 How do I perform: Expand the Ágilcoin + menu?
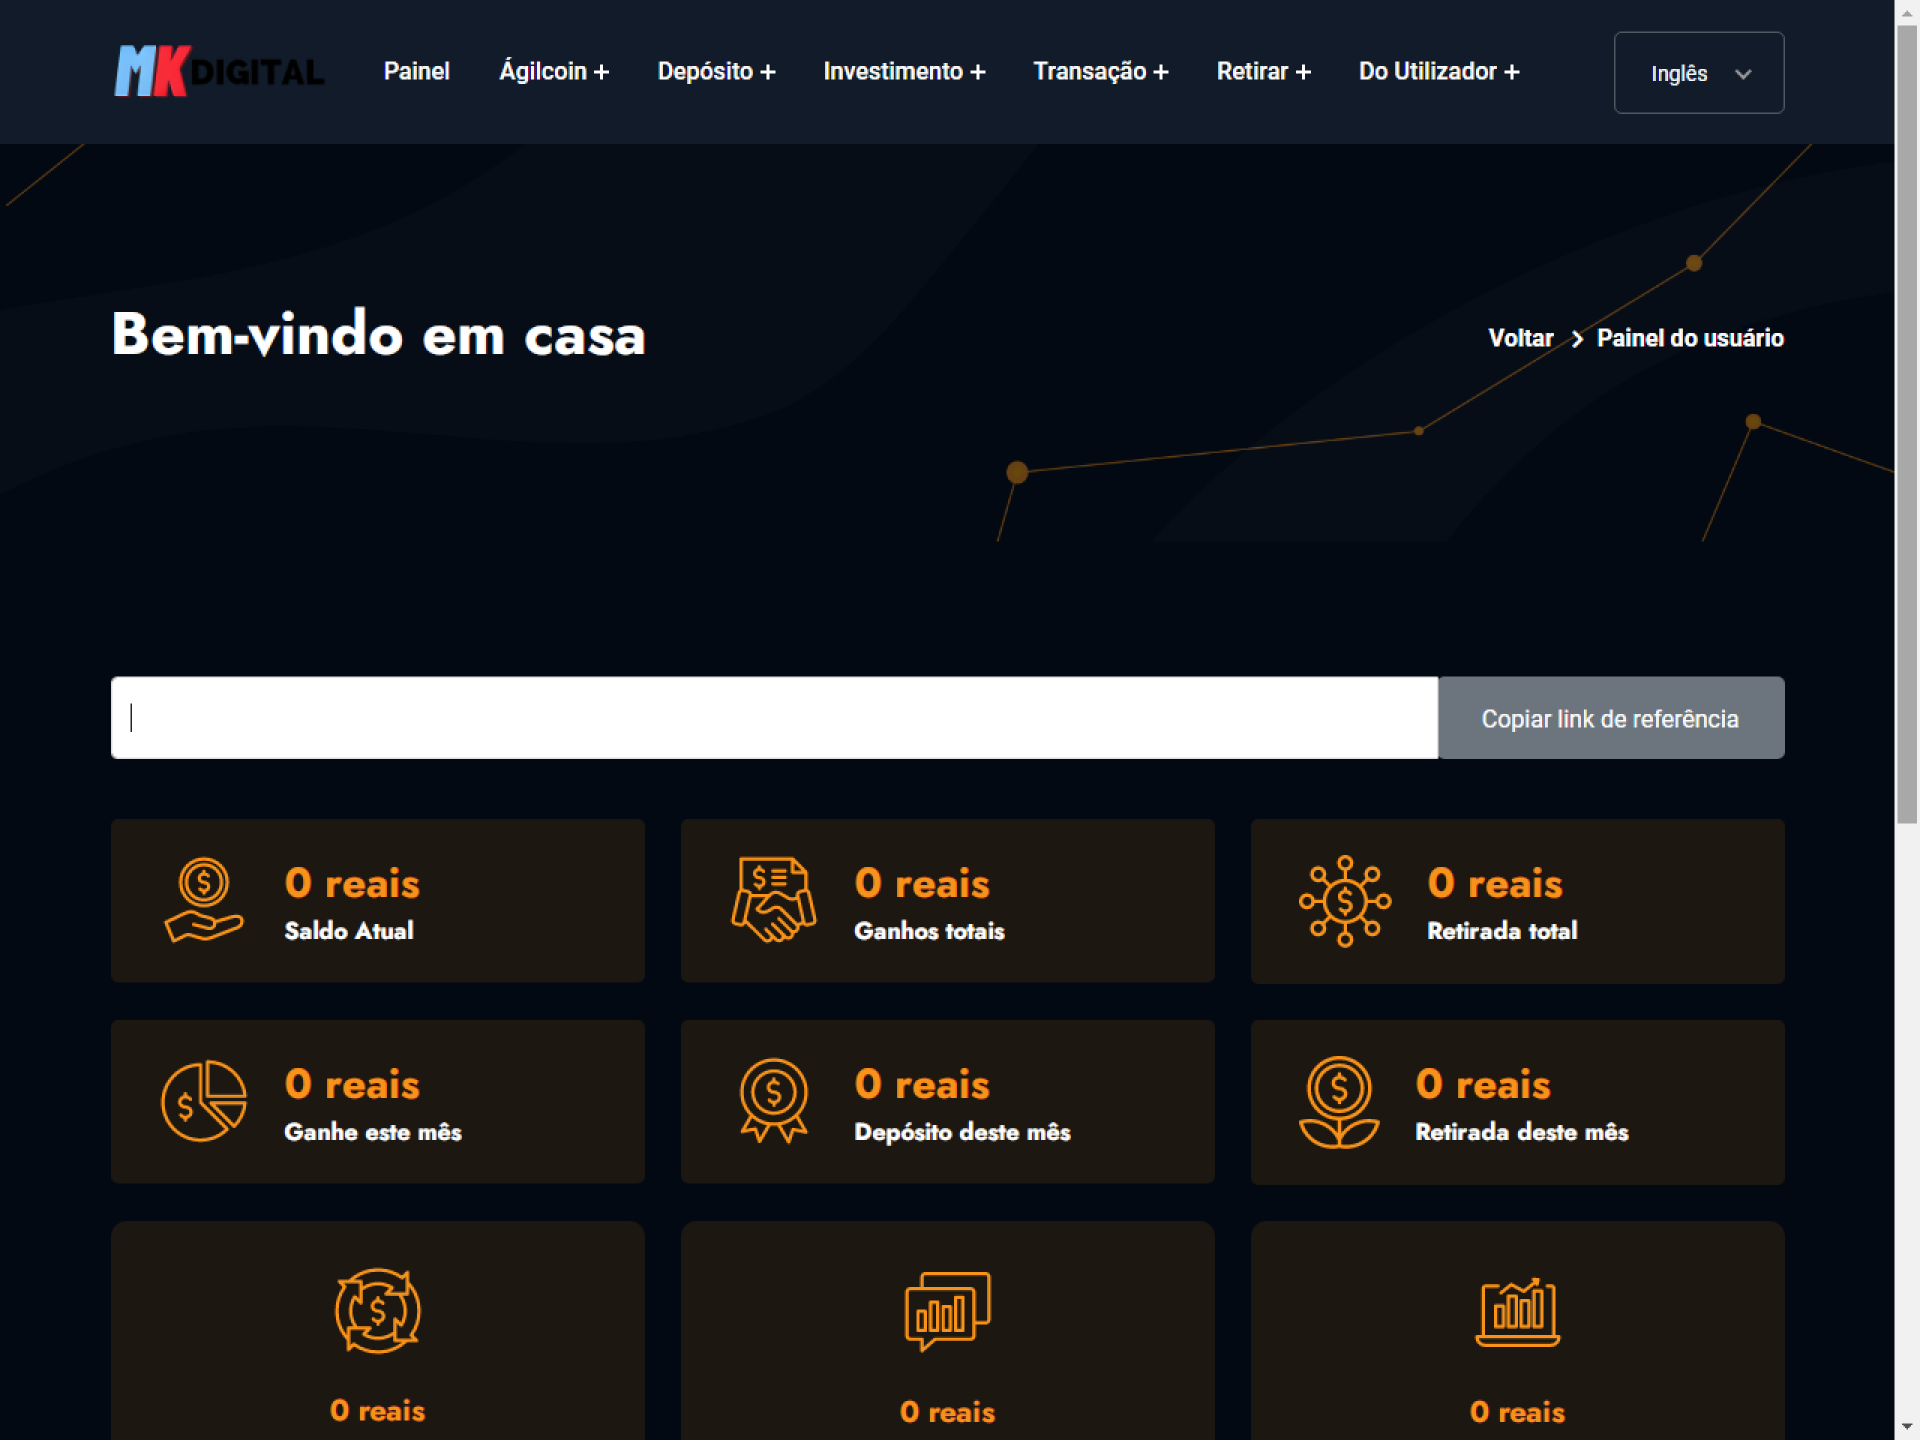click(x=554, y=71)
